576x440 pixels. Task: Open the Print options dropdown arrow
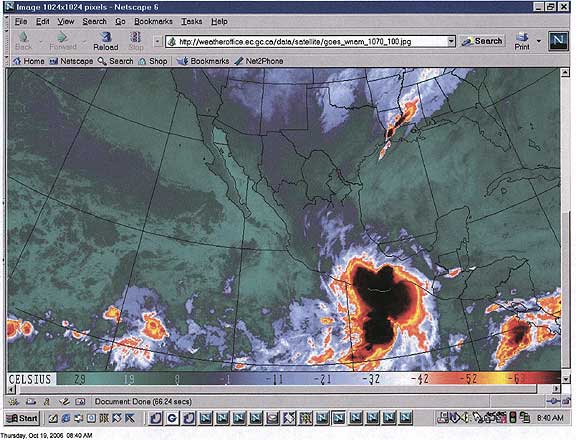(x=539, y=41)
